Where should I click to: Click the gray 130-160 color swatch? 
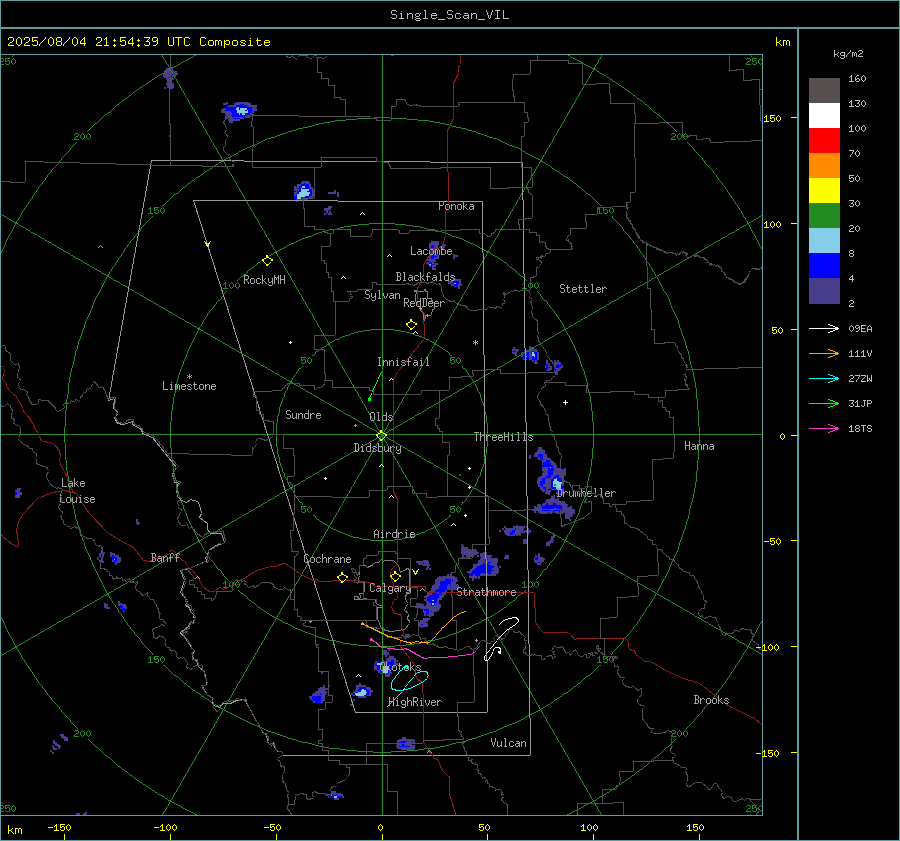(824, 91)
